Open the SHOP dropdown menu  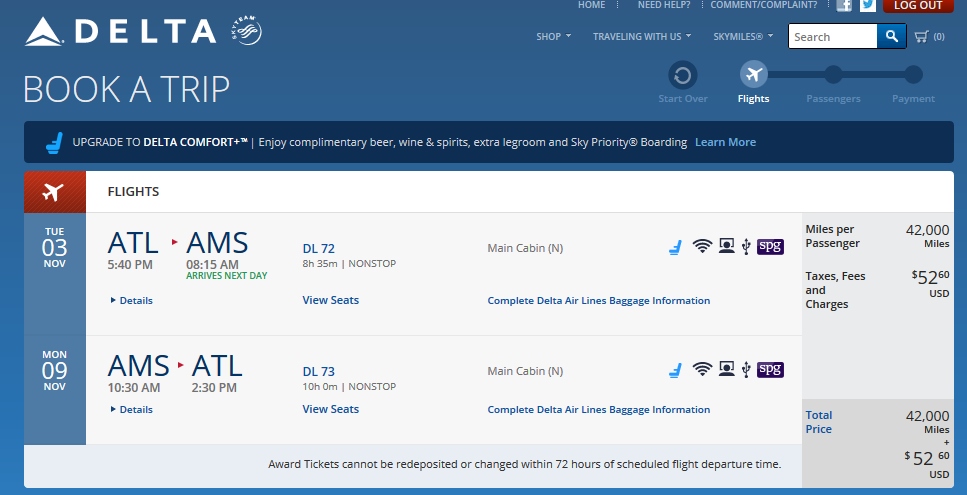[553, 36]
